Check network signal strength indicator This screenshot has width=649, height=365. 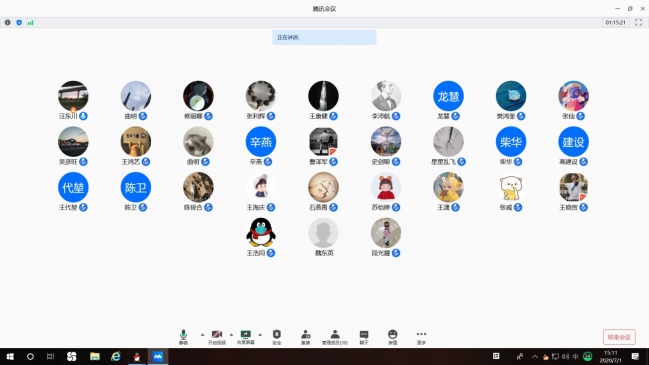(30, 23)
